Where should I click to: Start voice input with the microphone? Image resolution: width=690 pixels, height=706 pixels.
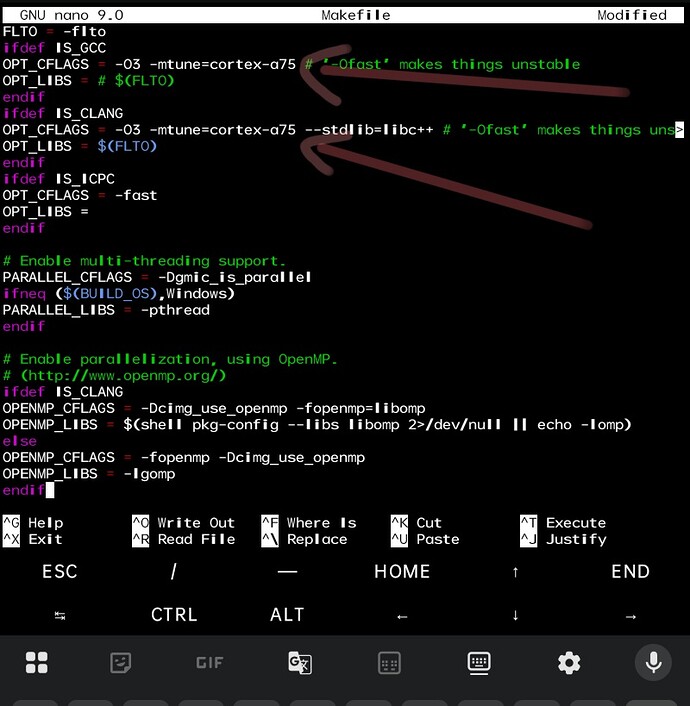click(x=653, y=663)
